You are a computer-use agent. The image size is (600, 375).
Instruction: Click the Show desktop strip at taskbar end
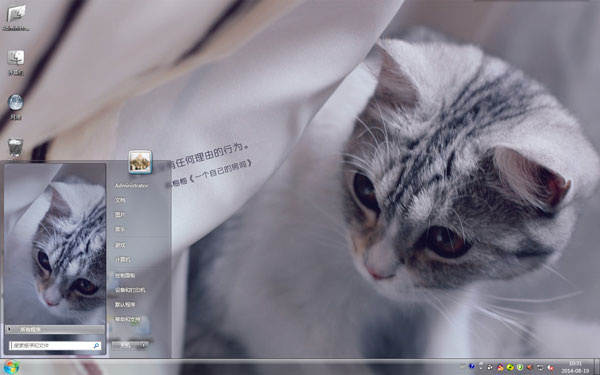pos(597,367)
